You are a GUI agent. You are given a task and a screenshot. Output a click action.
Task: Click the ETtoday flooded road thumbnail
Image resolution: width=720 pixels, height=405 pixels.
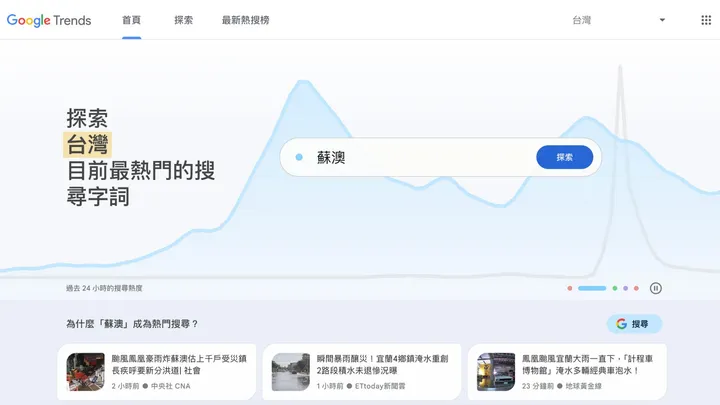pyautogui.click(x=291, y=372)
